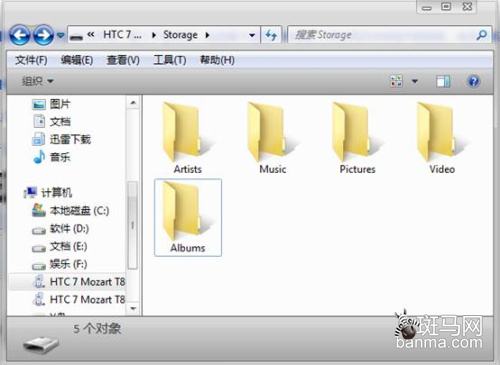Open Help with question mark icon
The image size is (500, 365).
(473, 81)
